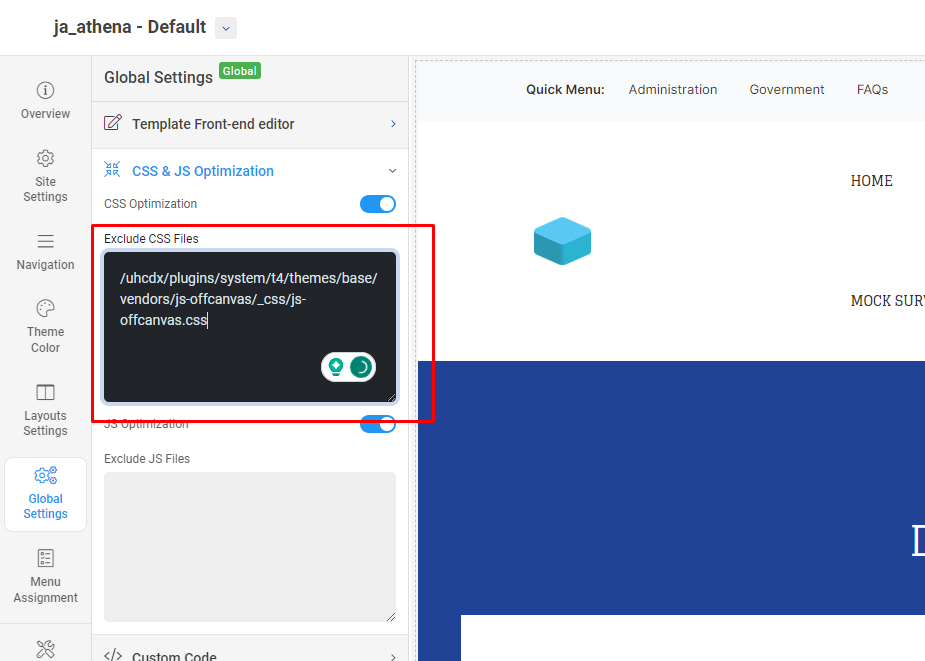925x661 pixels.
Task: Click the Layouts Settings columns icon
Action: [x=45, y=392]
